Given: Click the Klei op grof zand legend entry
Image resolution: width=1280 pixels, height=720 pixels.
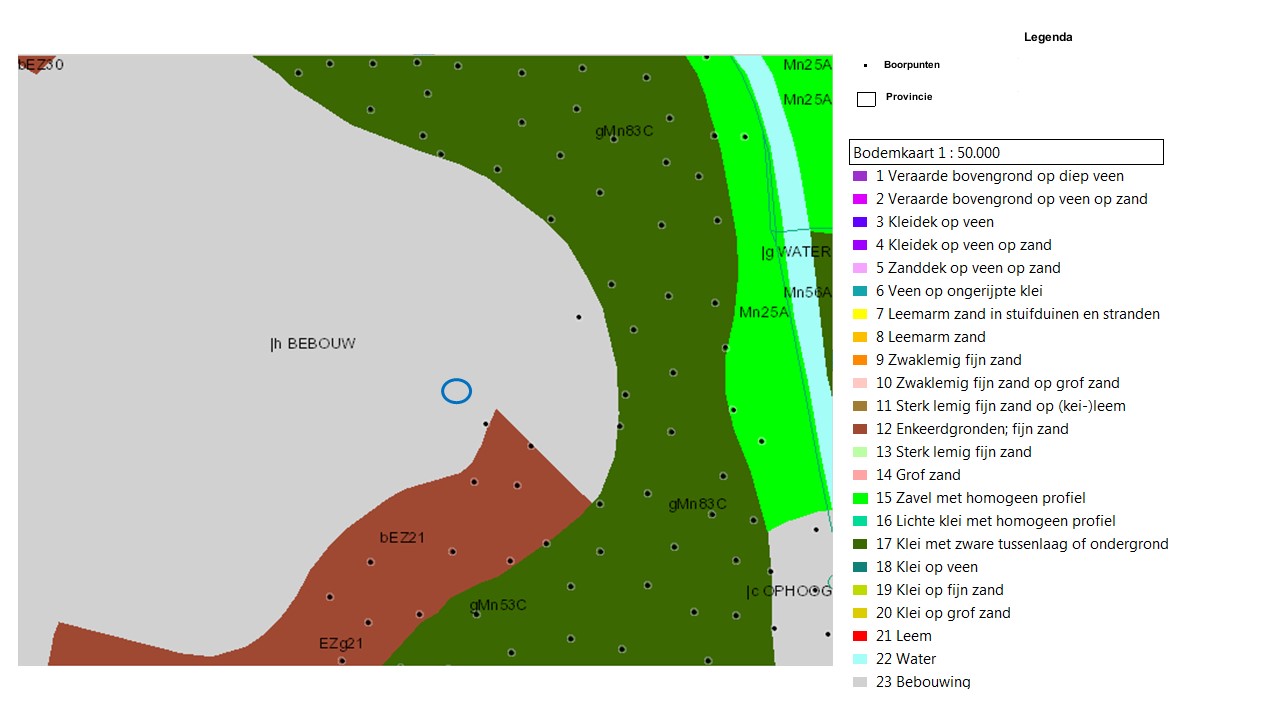Looking at the screenshot, I should (943, 613).
